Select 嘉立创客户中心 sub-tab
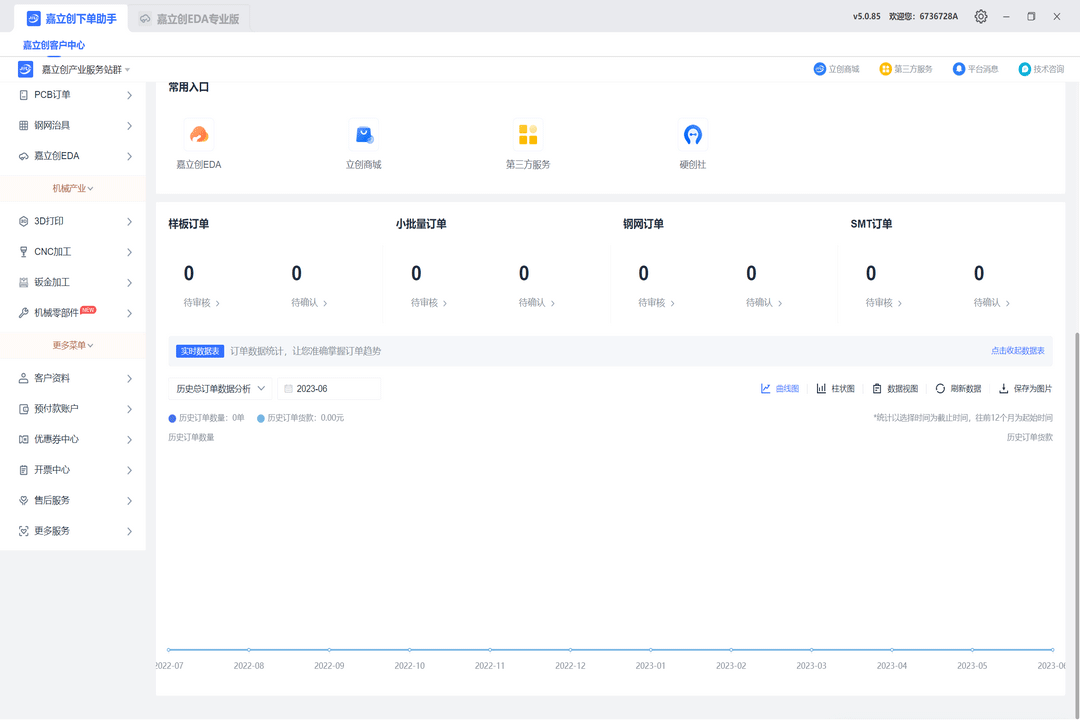Image resolution: width=1080 pixels, height=720 pixels. pos(54,45)
